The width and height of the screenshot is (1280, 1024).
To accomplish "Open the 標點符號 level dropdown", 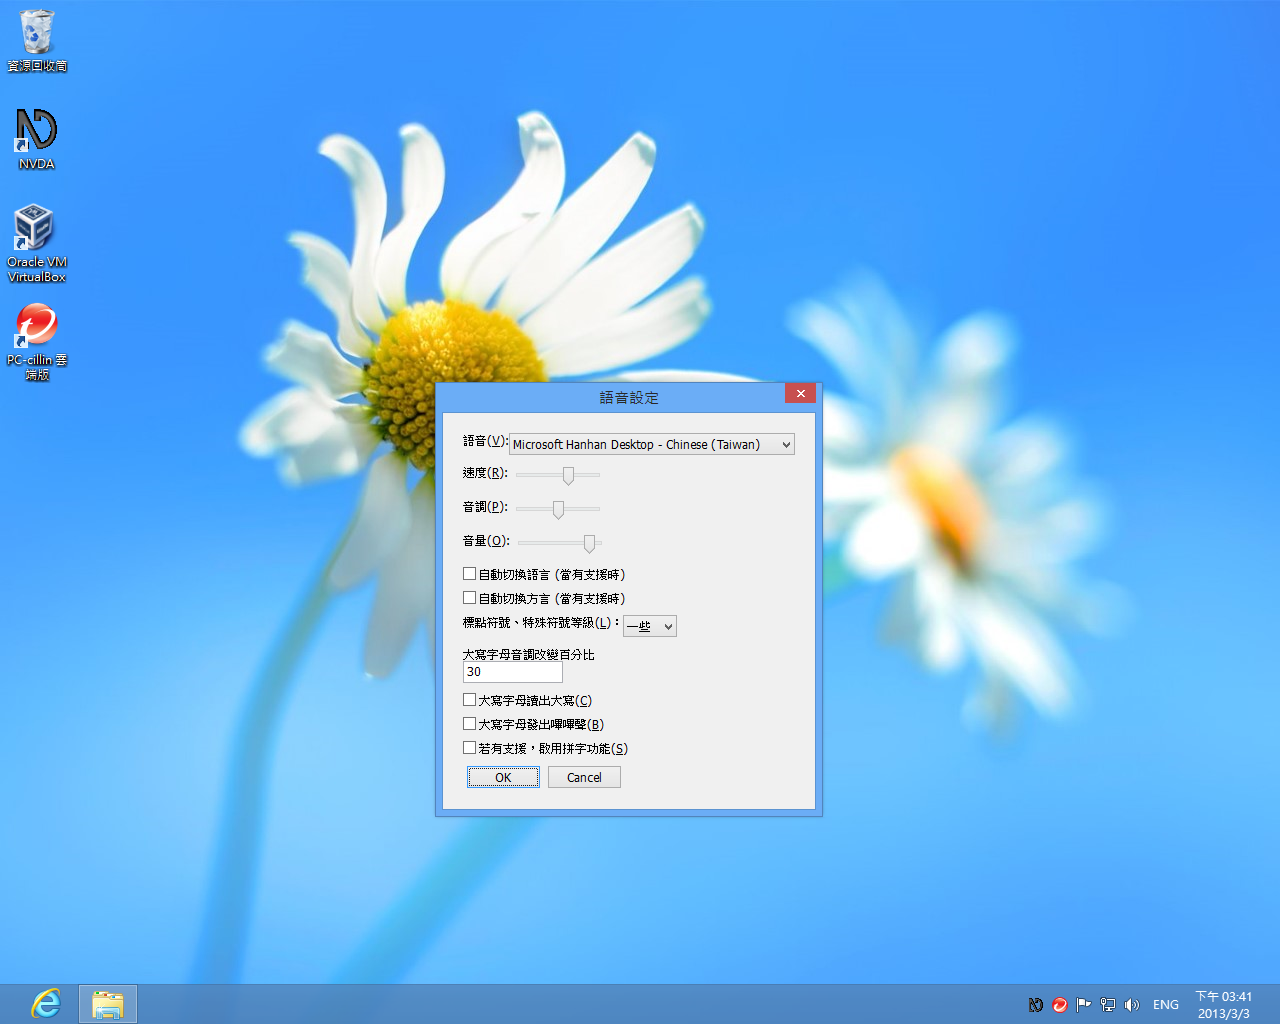I will point(650,626).
